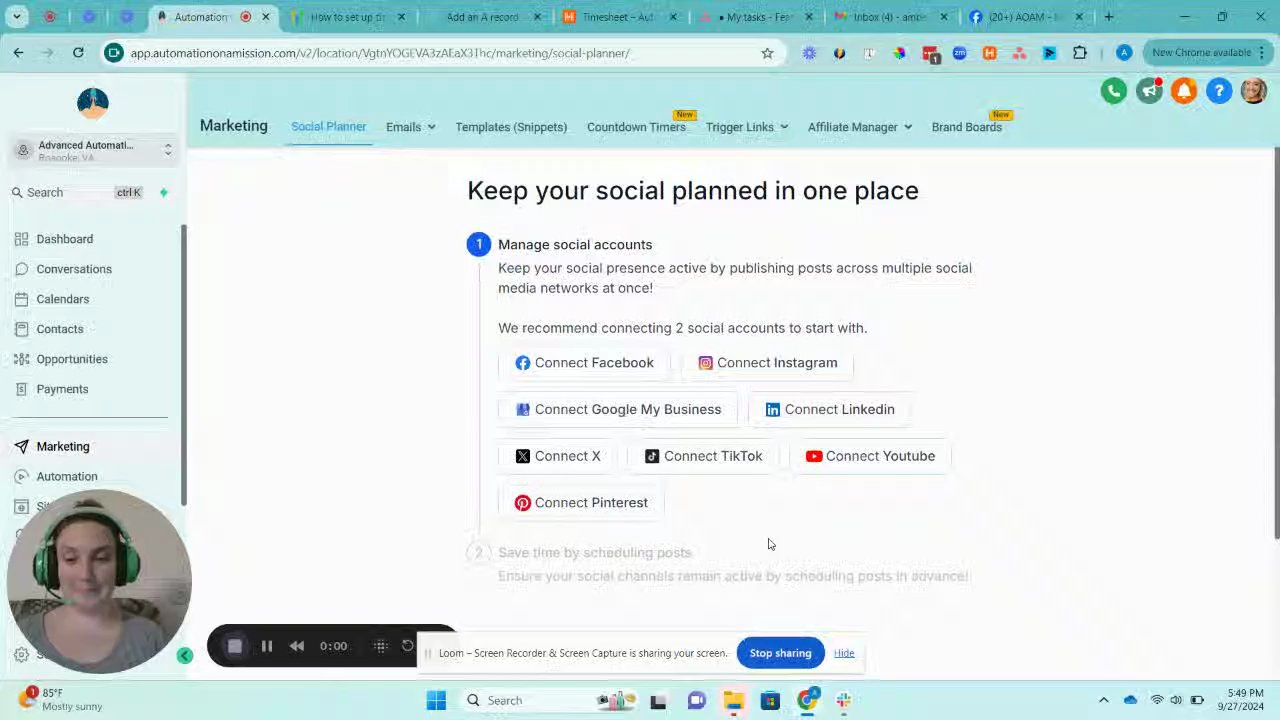
Task: Open the orange notifications bell
Action: pyautogui.click(x=1184, y=91)
